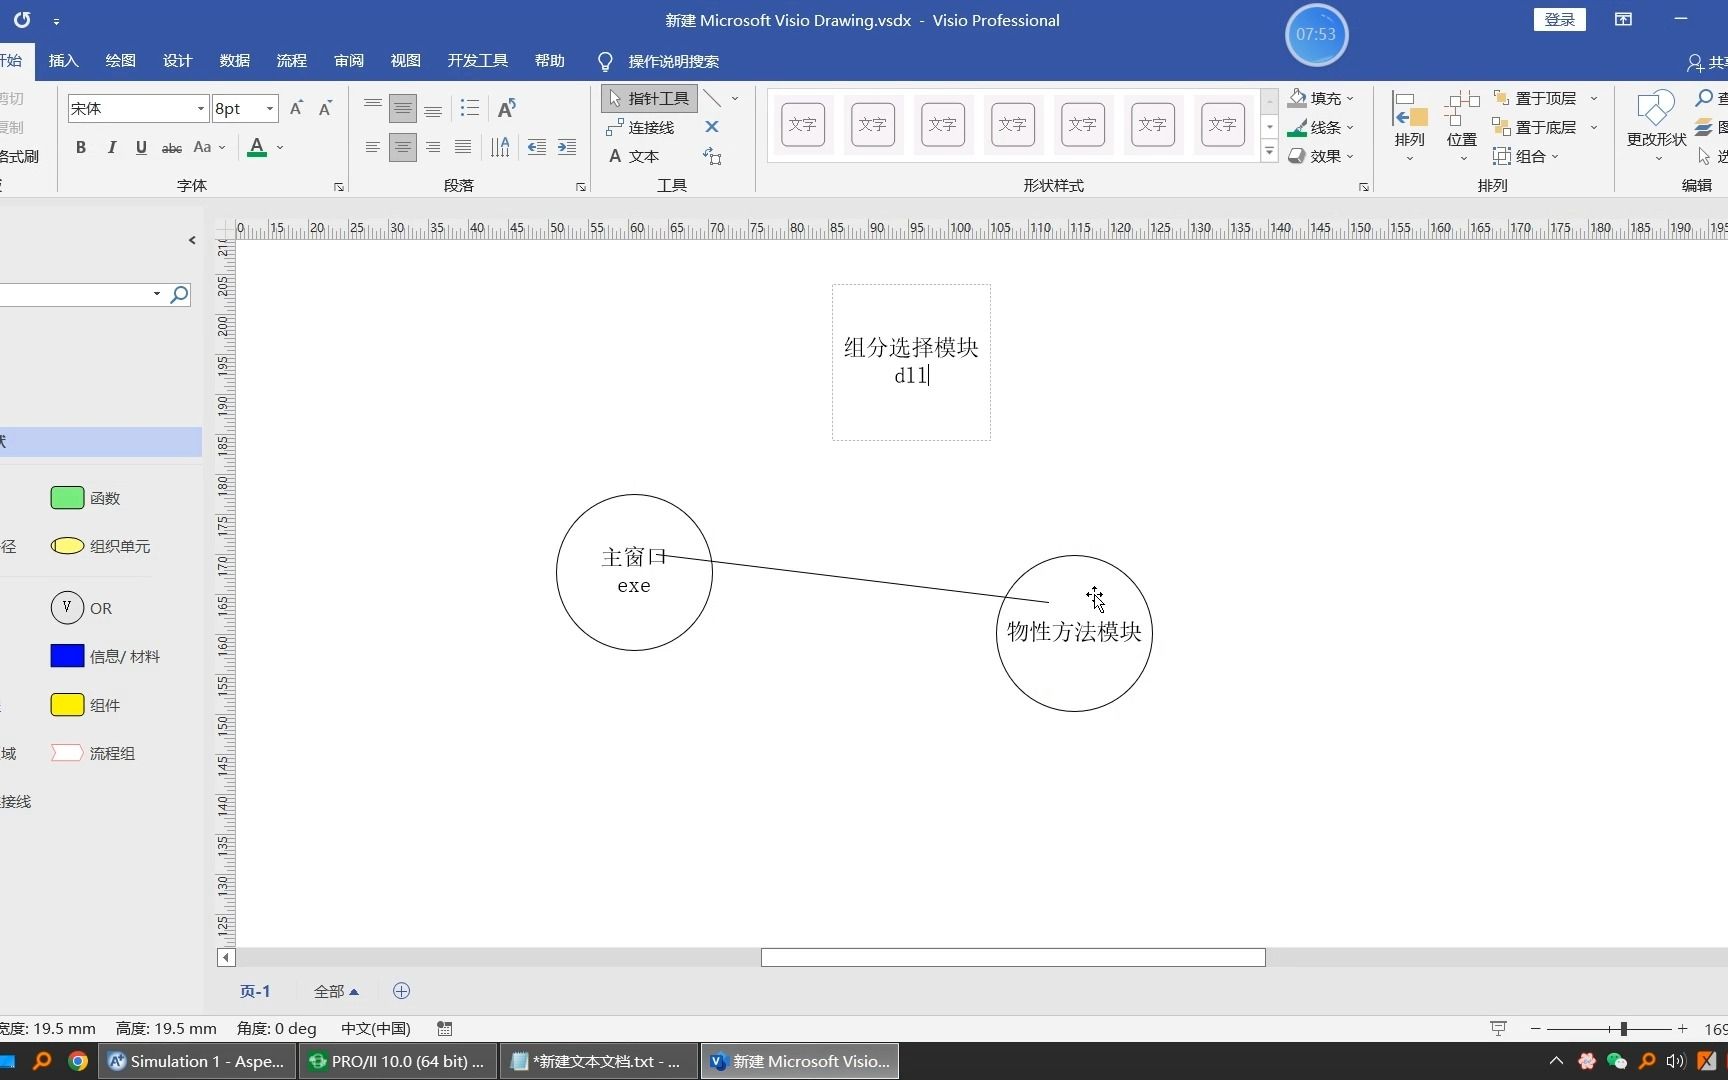The width and height of the screenshot is (1728, 1080).
Task: Open font color dropdown arrow
Action: (280, 147)
